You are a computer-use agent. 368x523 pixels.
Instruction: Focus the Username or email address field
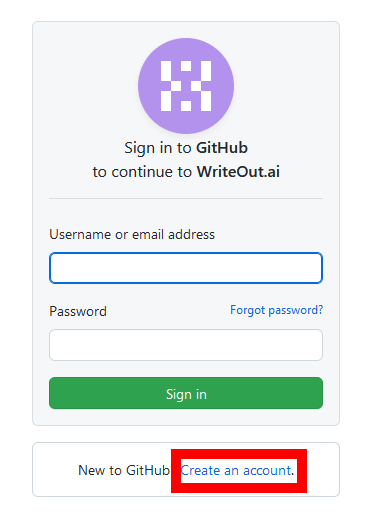tap(186, 268)
